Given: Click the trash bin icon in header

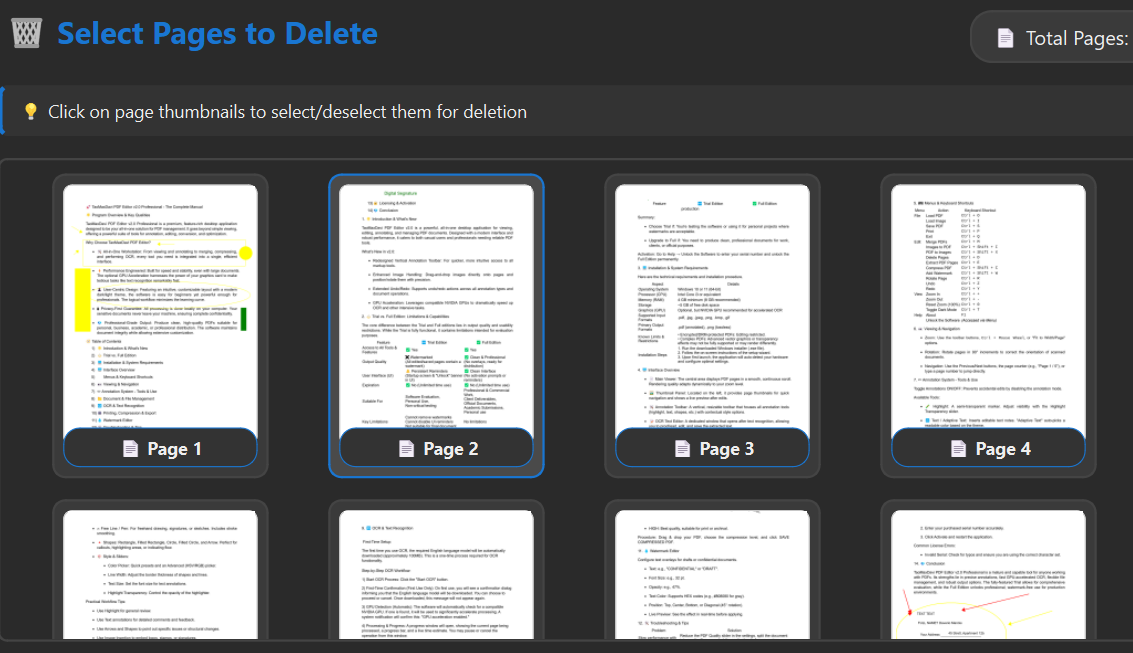Looking at the screenshot, I should pos(27,33).
